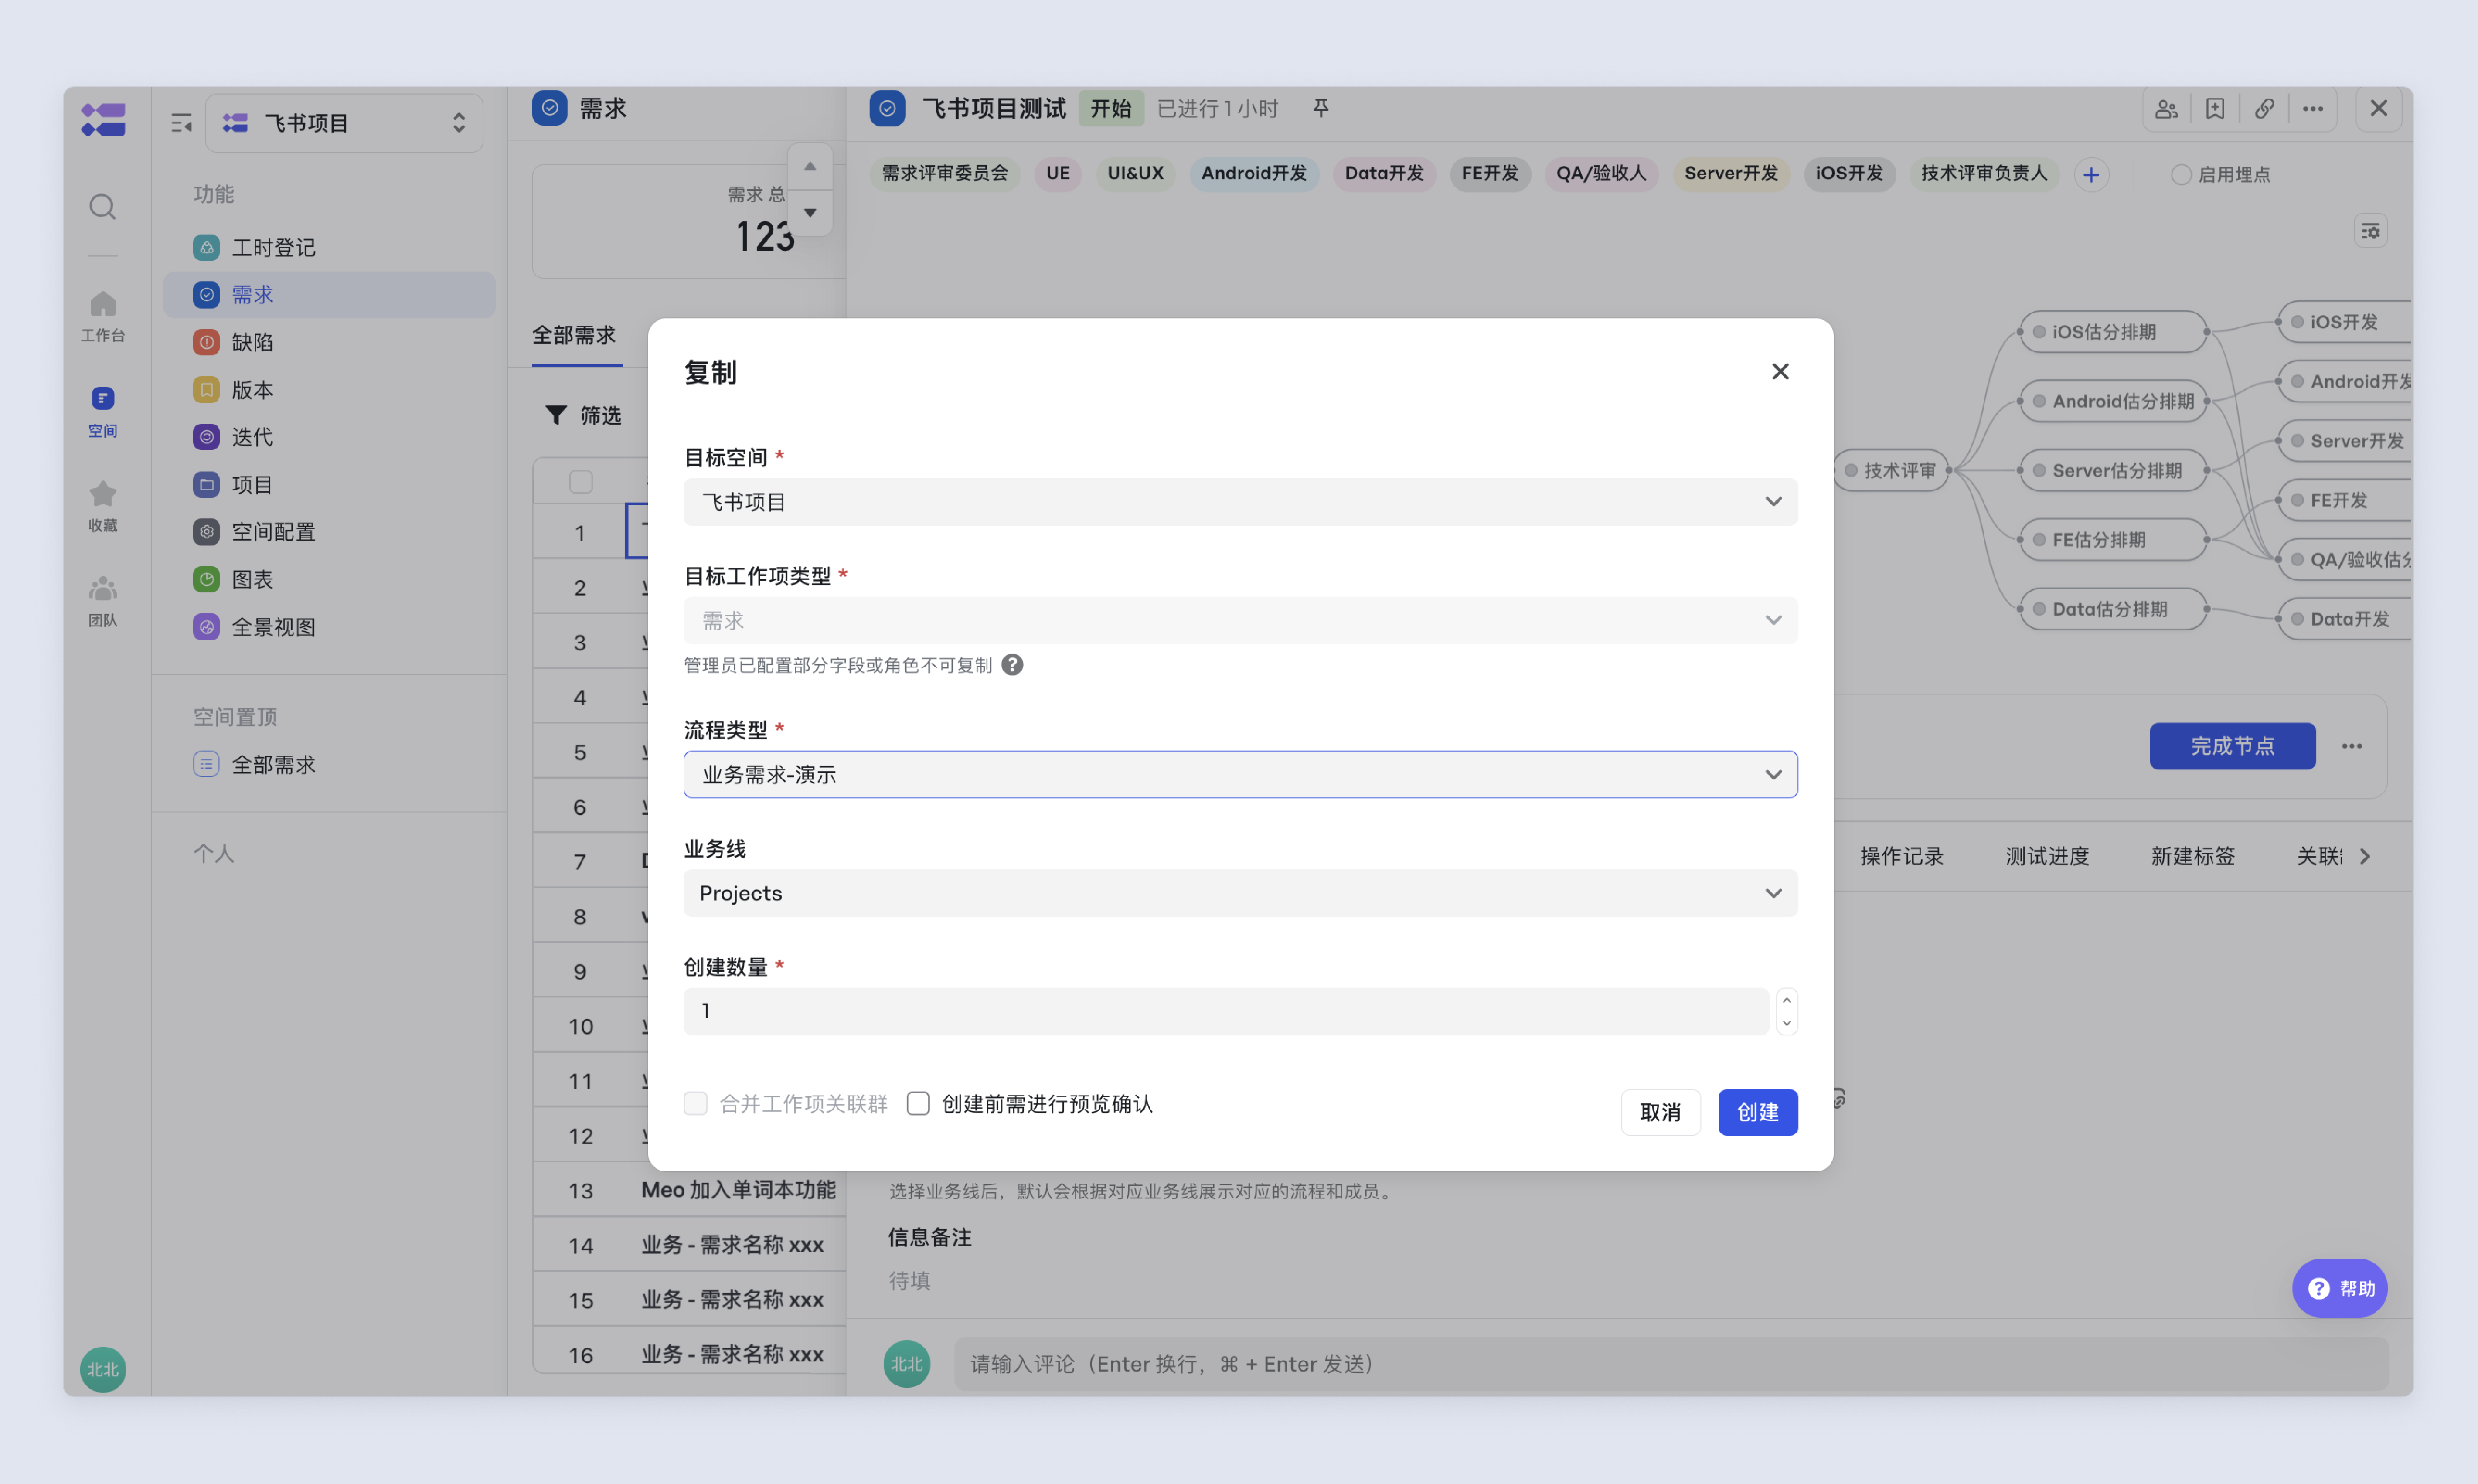Open 全景视图 panorama view item
This screenshot has height=1484, width=2478.
coord(329,627)
